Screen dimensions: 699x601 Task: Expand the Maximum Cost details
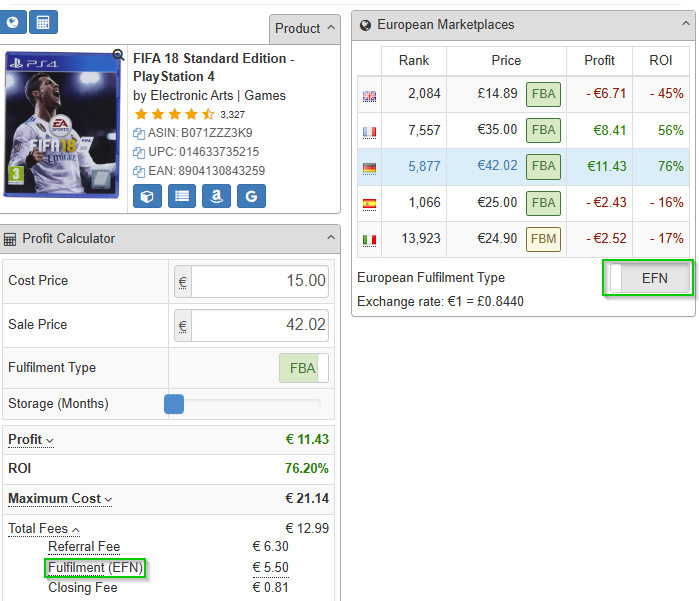[x=60, y=498]
